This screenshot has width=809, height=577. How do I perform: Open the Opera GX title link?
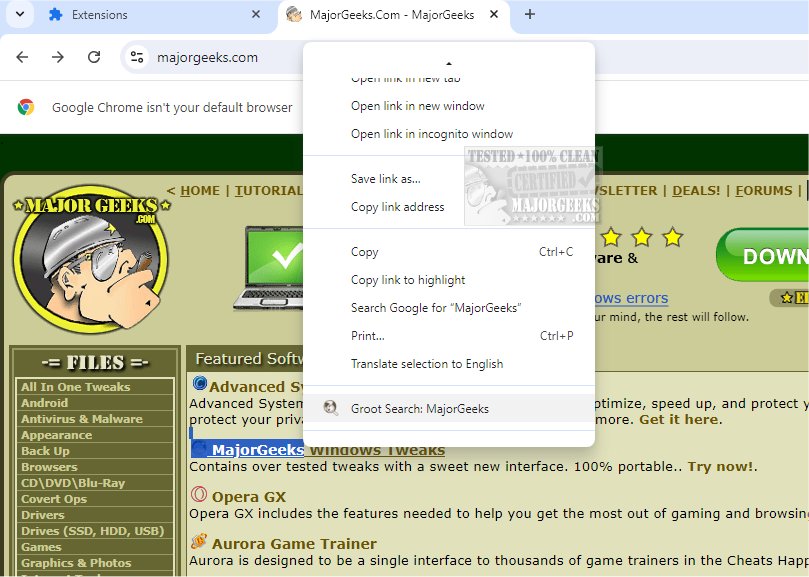pyautogui.click(x=249, y=496)
